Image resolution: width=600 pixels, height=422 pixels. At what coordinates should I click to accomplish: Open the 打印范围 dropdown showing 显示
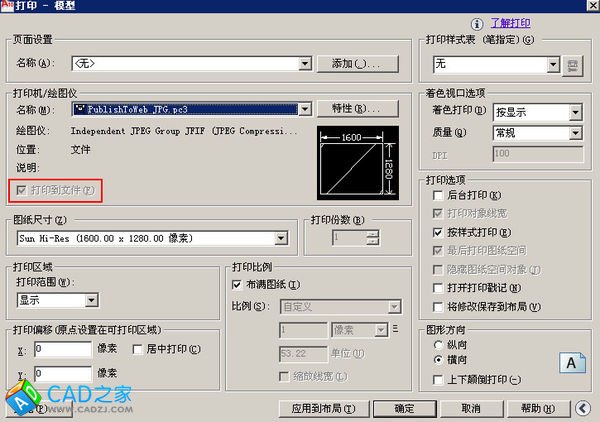[91, 299]
